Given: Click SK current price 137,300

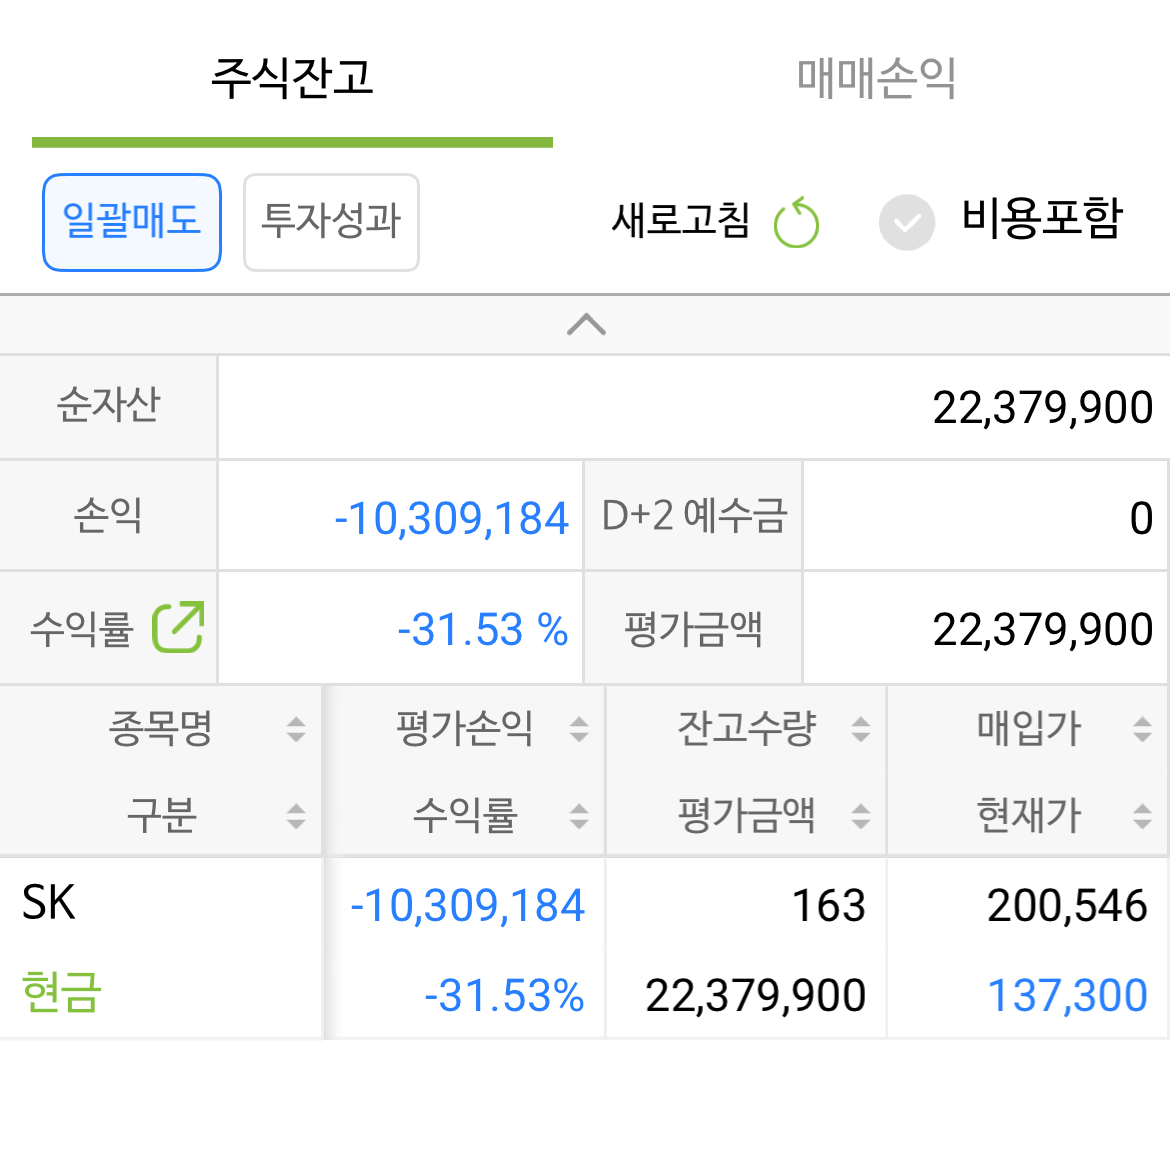Looking at the screenshot, I should (1067, 996).
